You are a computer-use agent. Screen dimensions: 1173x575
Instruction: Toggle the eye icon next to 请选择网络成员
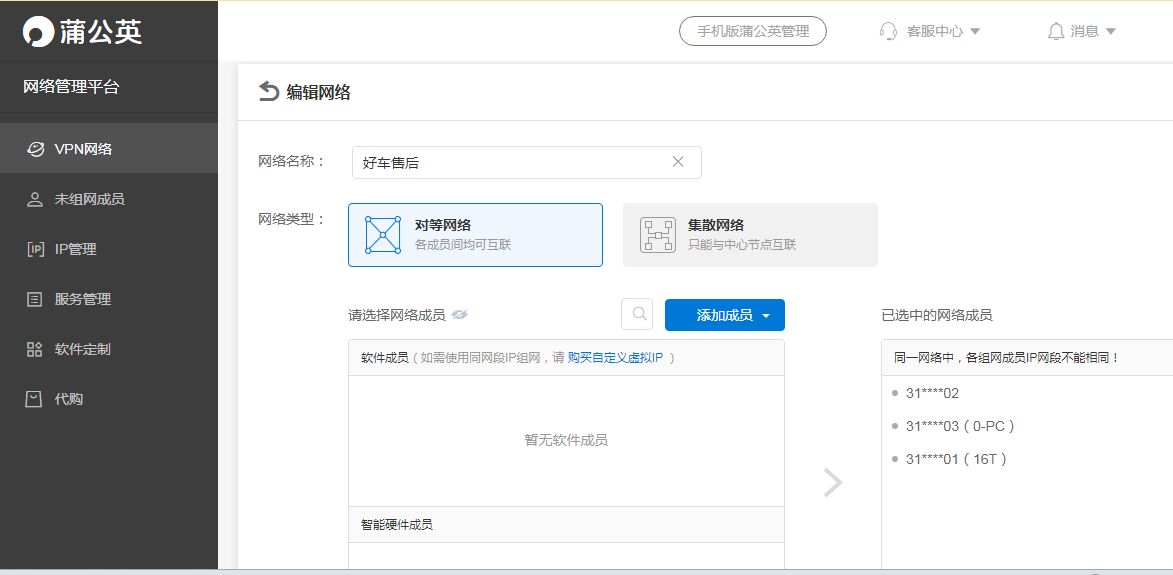pos(459,315)
